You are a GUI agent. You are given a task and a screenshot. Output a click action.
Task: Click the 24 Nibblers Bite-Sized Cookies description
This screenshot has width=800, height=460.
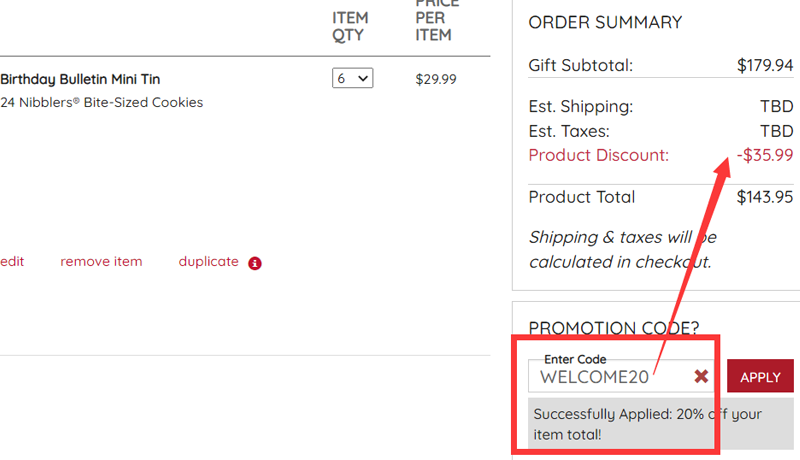(x=101, y=102)
